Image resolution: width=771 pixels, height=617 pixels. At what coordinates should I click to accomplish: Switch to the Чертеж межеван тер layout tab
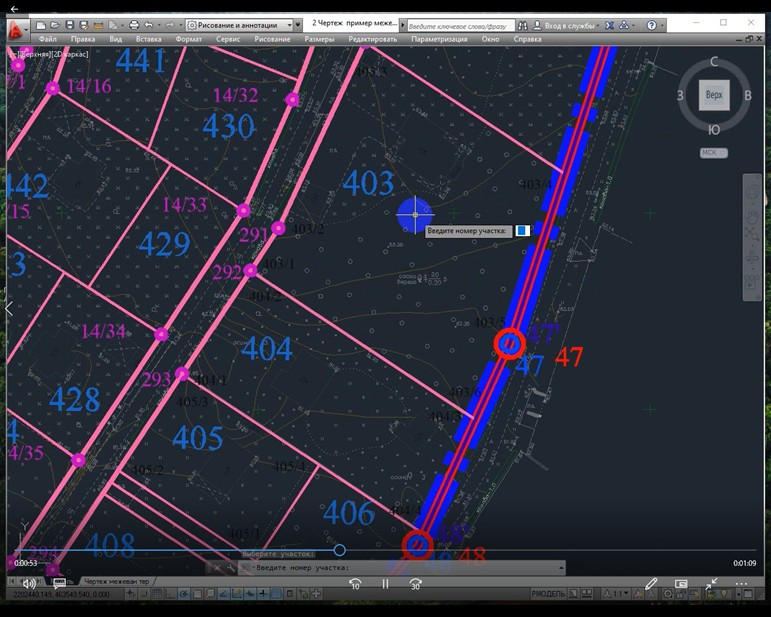[x=117, y=581]
